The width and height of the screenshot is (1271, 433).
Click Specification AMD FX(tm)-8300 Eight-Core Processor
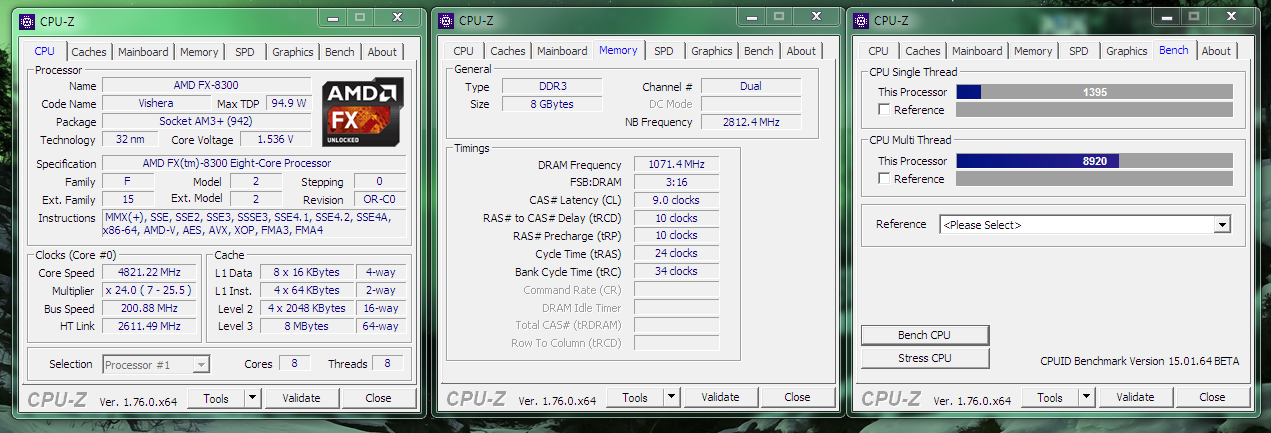click(x=255, y=164)
